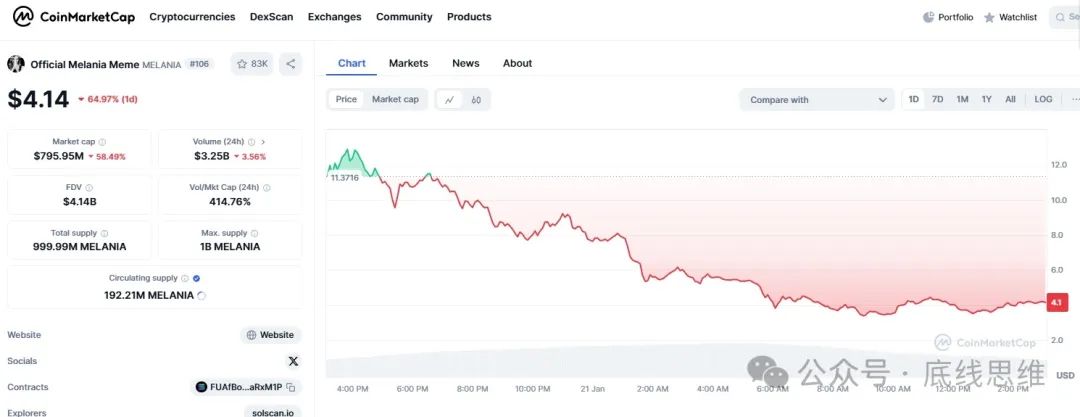The height and width of the screenshot is (417, 1080).
Task: Click the red 4.1 current price tag
Action: (1057, 303)
